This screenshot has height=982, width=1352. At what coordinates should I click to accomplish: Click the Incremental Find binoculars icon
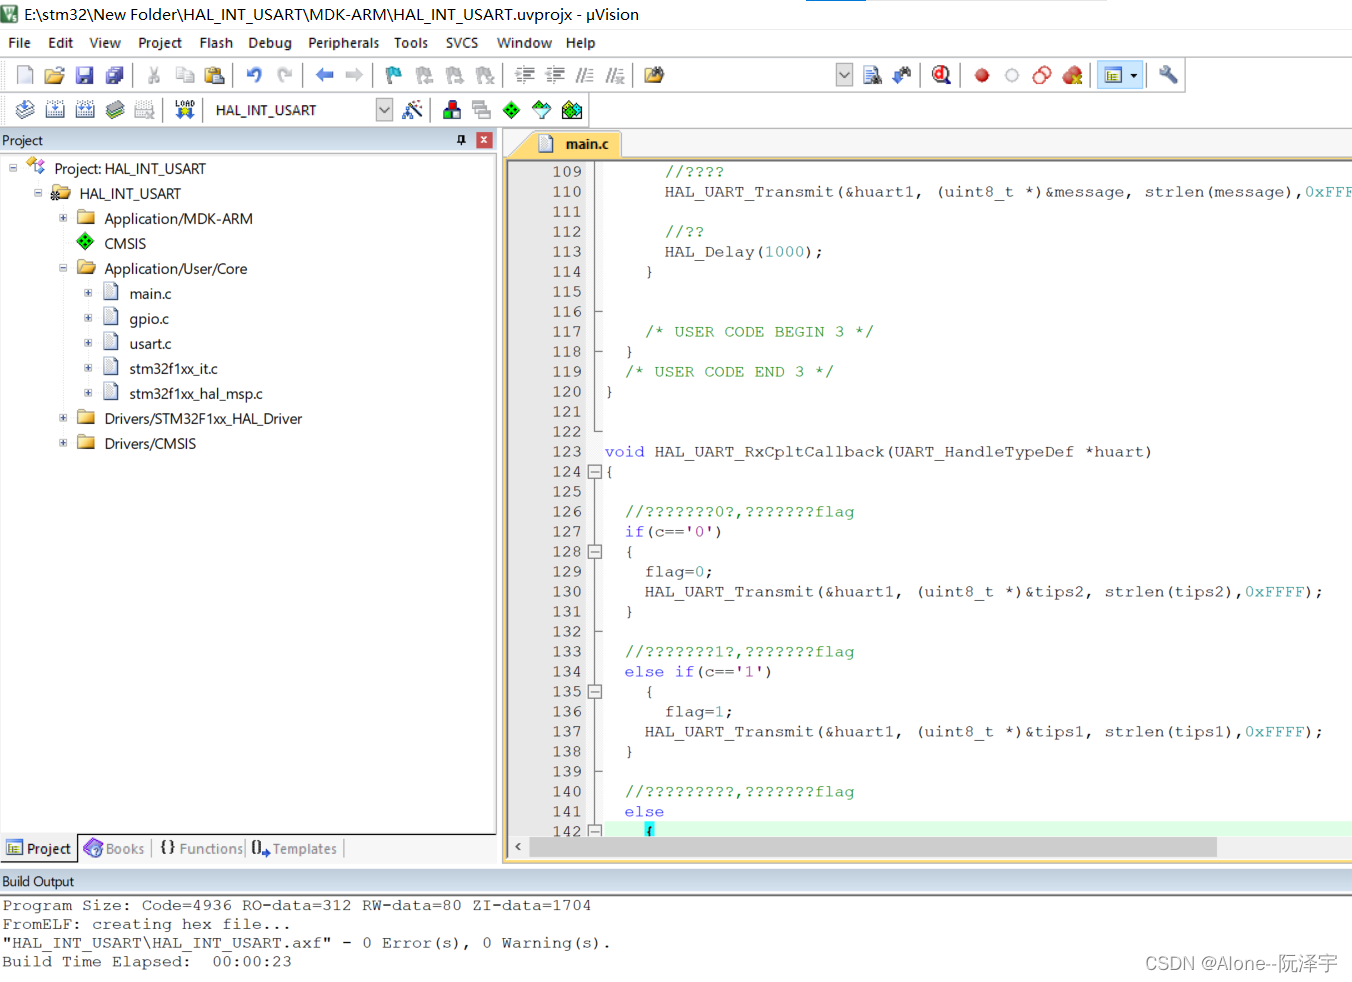902,75
